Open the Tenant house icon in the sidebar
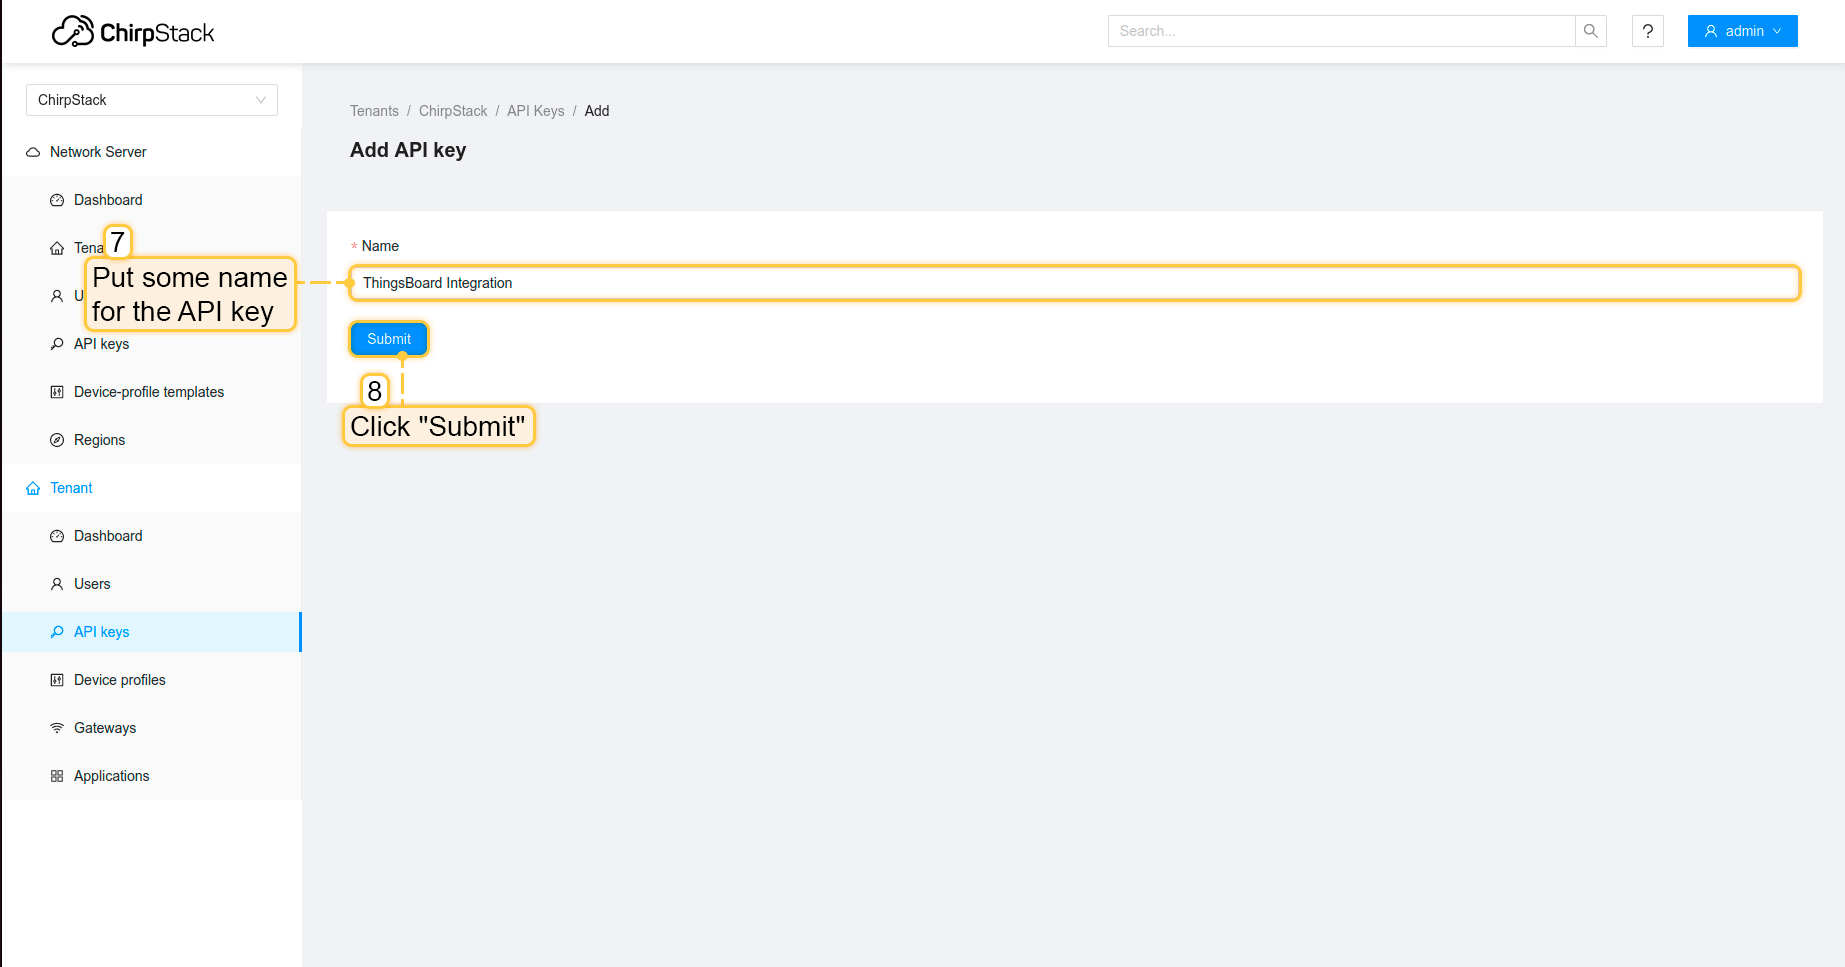 [x=32, y=488]
